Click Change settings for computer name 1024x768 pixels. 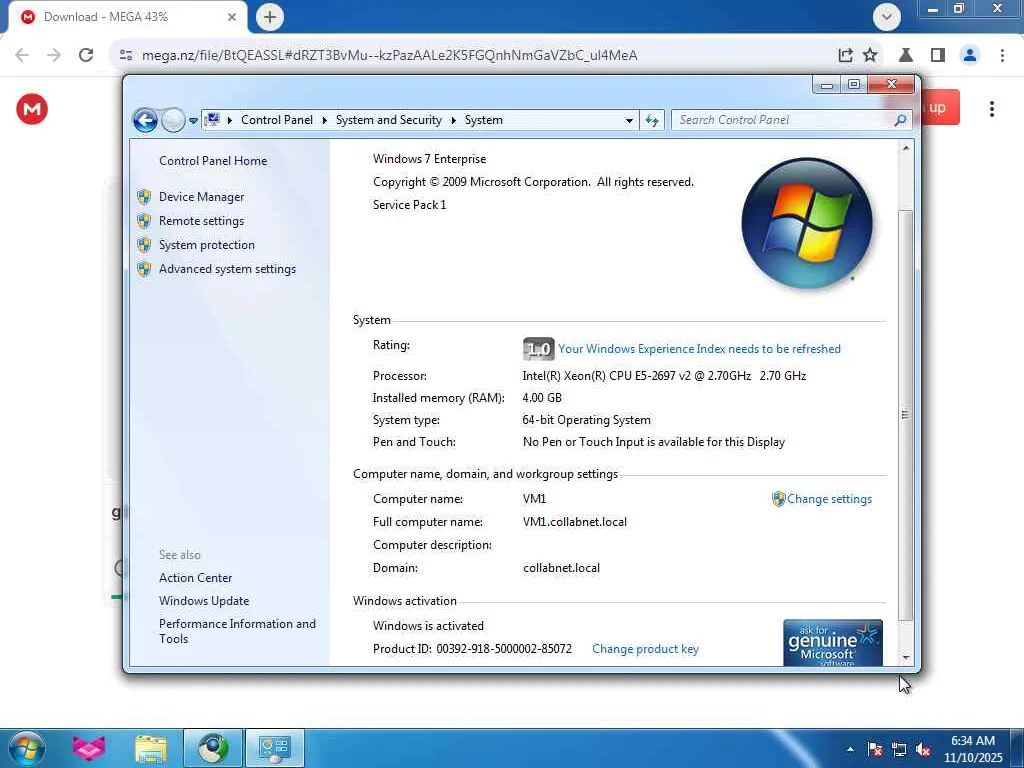(x=829, y=499)
